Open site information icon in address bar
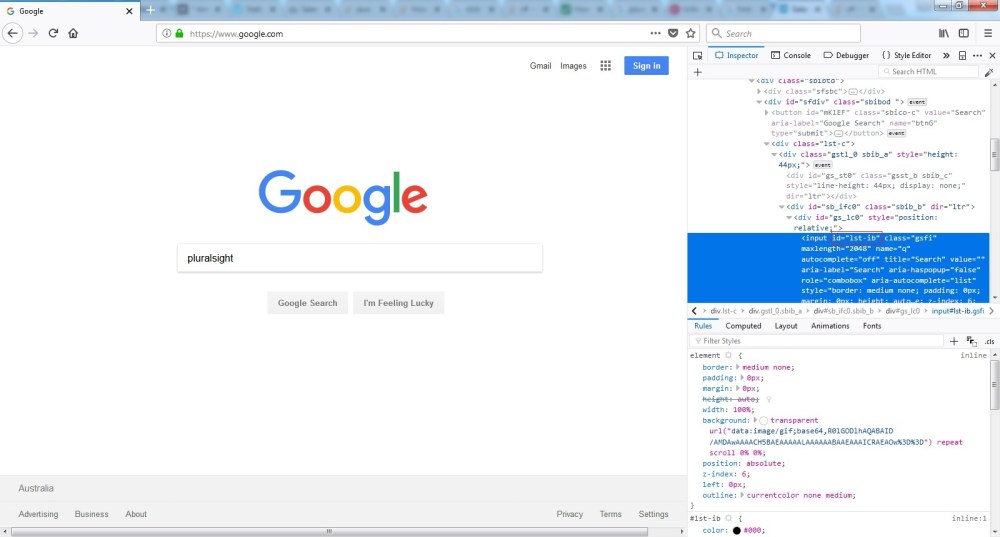The image size is (1000, 537). (166, 33)
